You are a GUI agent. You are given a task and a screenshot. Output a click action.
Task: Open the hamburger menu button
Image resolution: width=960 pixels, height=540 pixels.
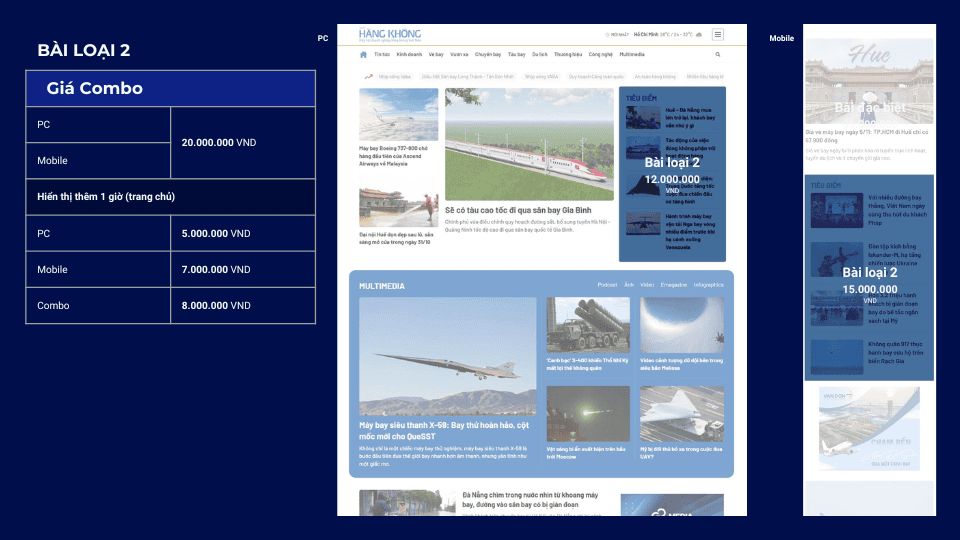click(717, 34)
